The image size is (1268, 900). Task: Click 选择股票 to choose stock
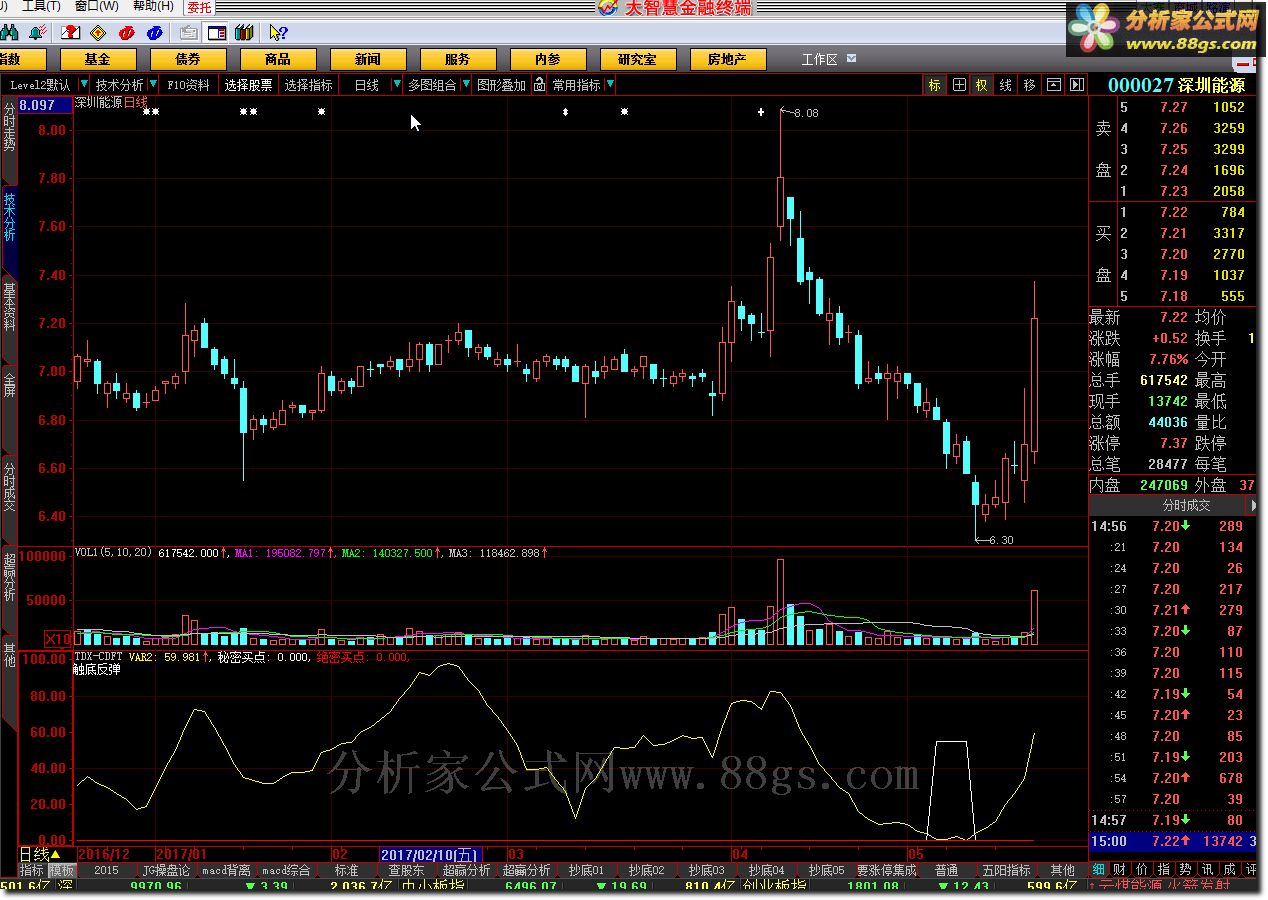click(248, 85)
